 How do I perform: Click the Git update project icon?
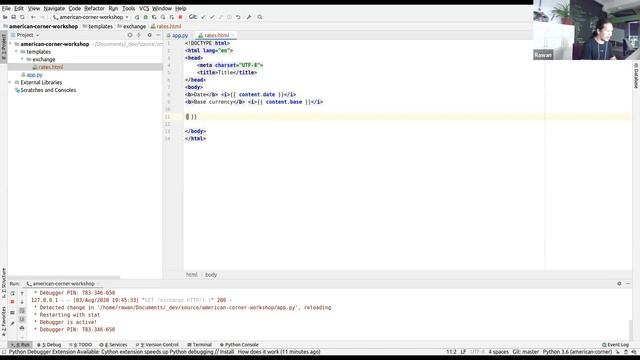203,17
